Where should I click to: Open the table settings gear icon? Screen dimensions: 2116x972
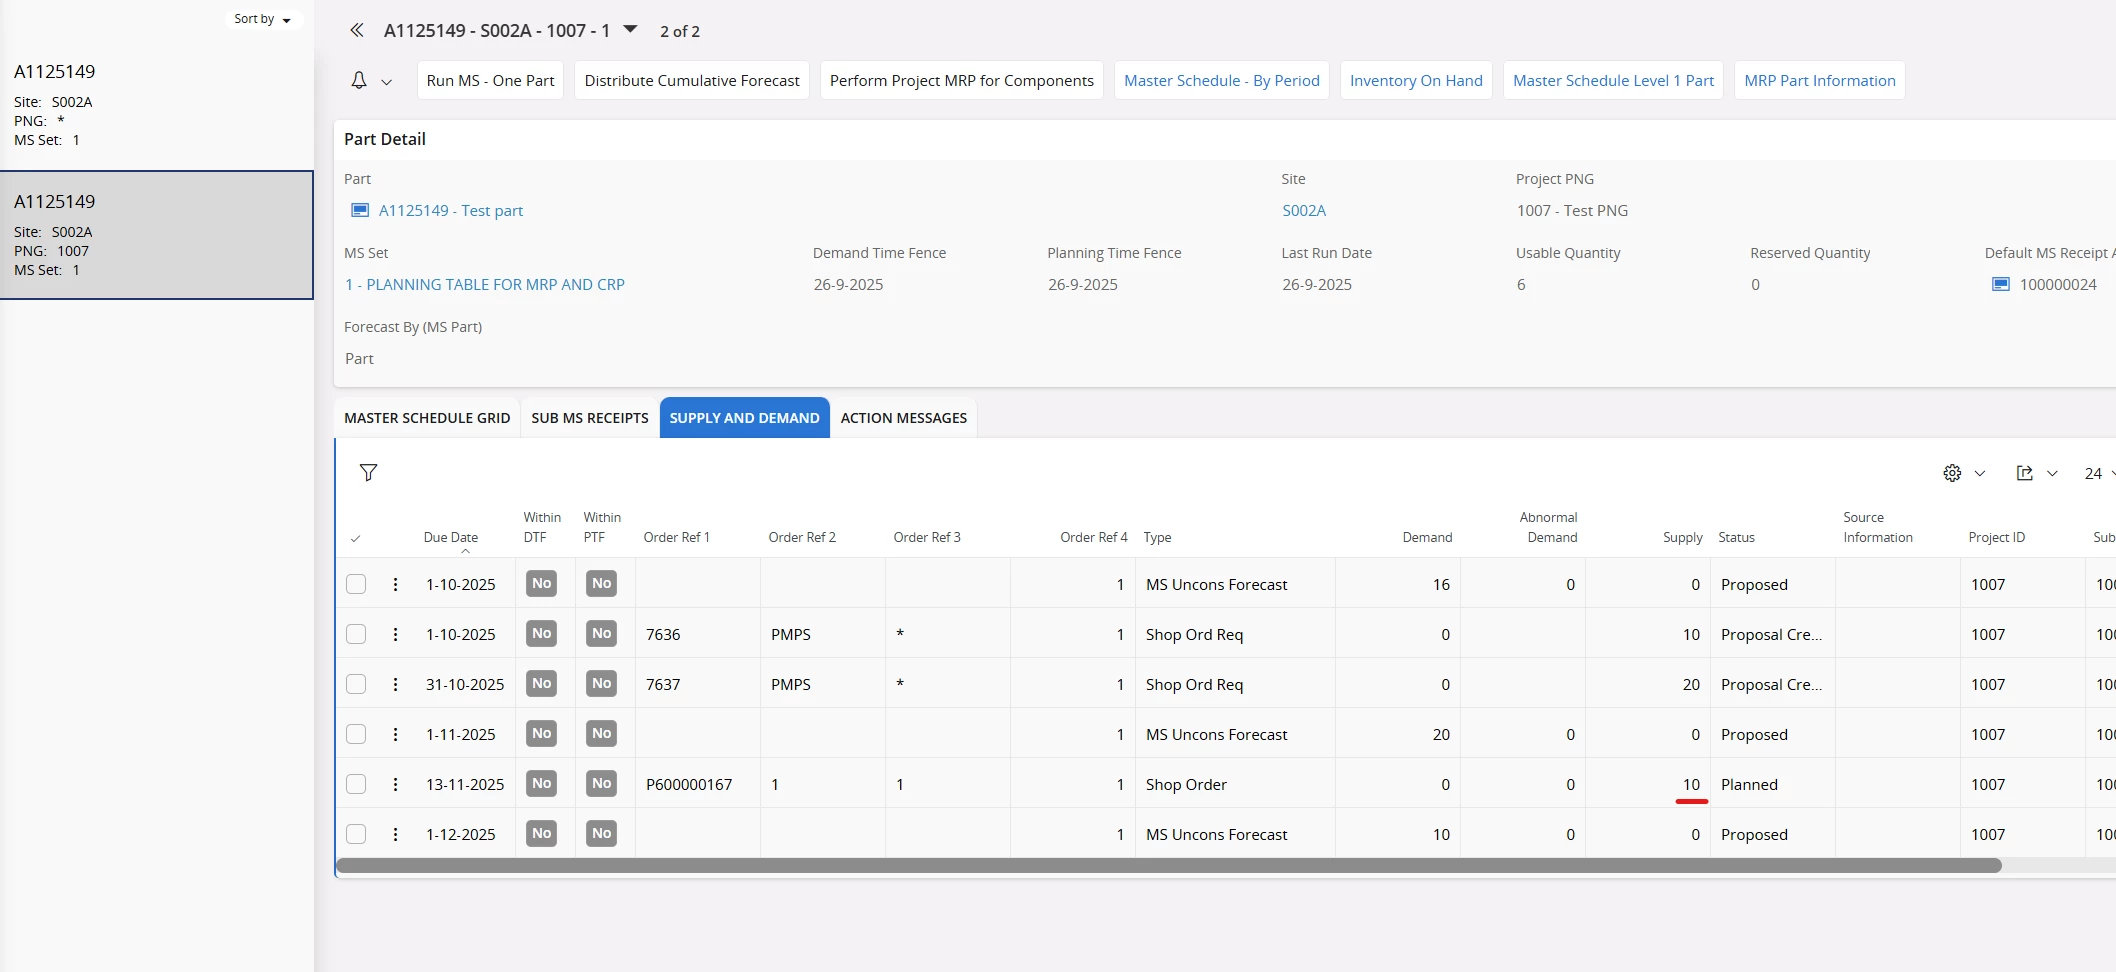click(x=1952, y=473)
